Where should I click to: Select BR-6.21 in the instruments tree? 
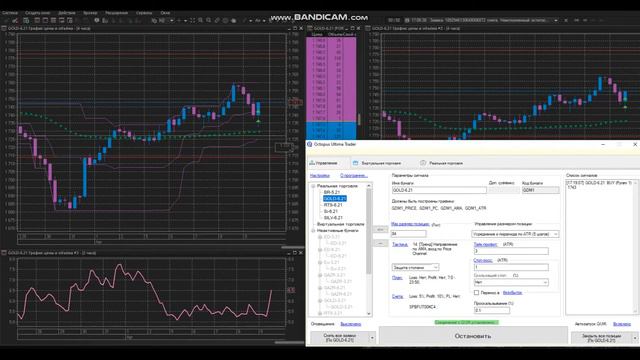[x=332, y=192]
